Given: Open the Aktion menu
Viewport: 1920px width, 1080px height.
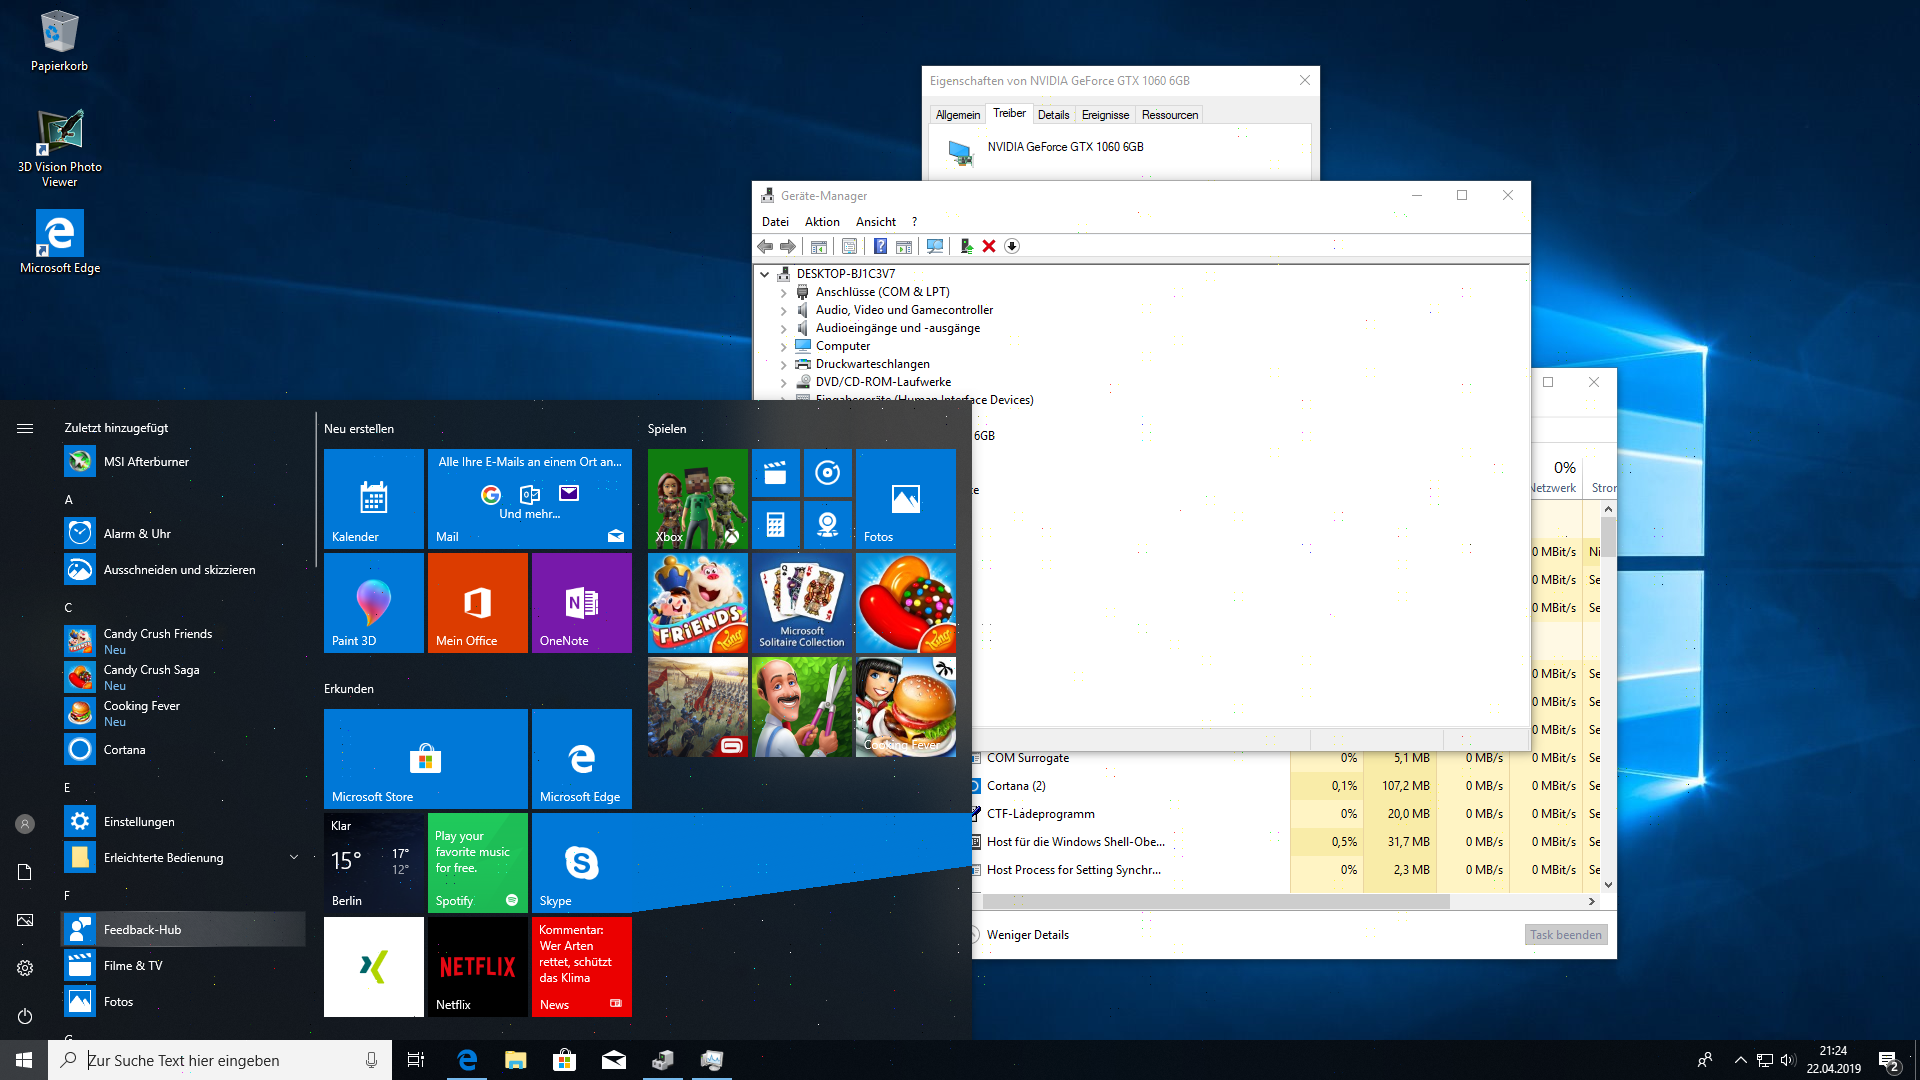Looking at the screenshot, I should (822, 222).
